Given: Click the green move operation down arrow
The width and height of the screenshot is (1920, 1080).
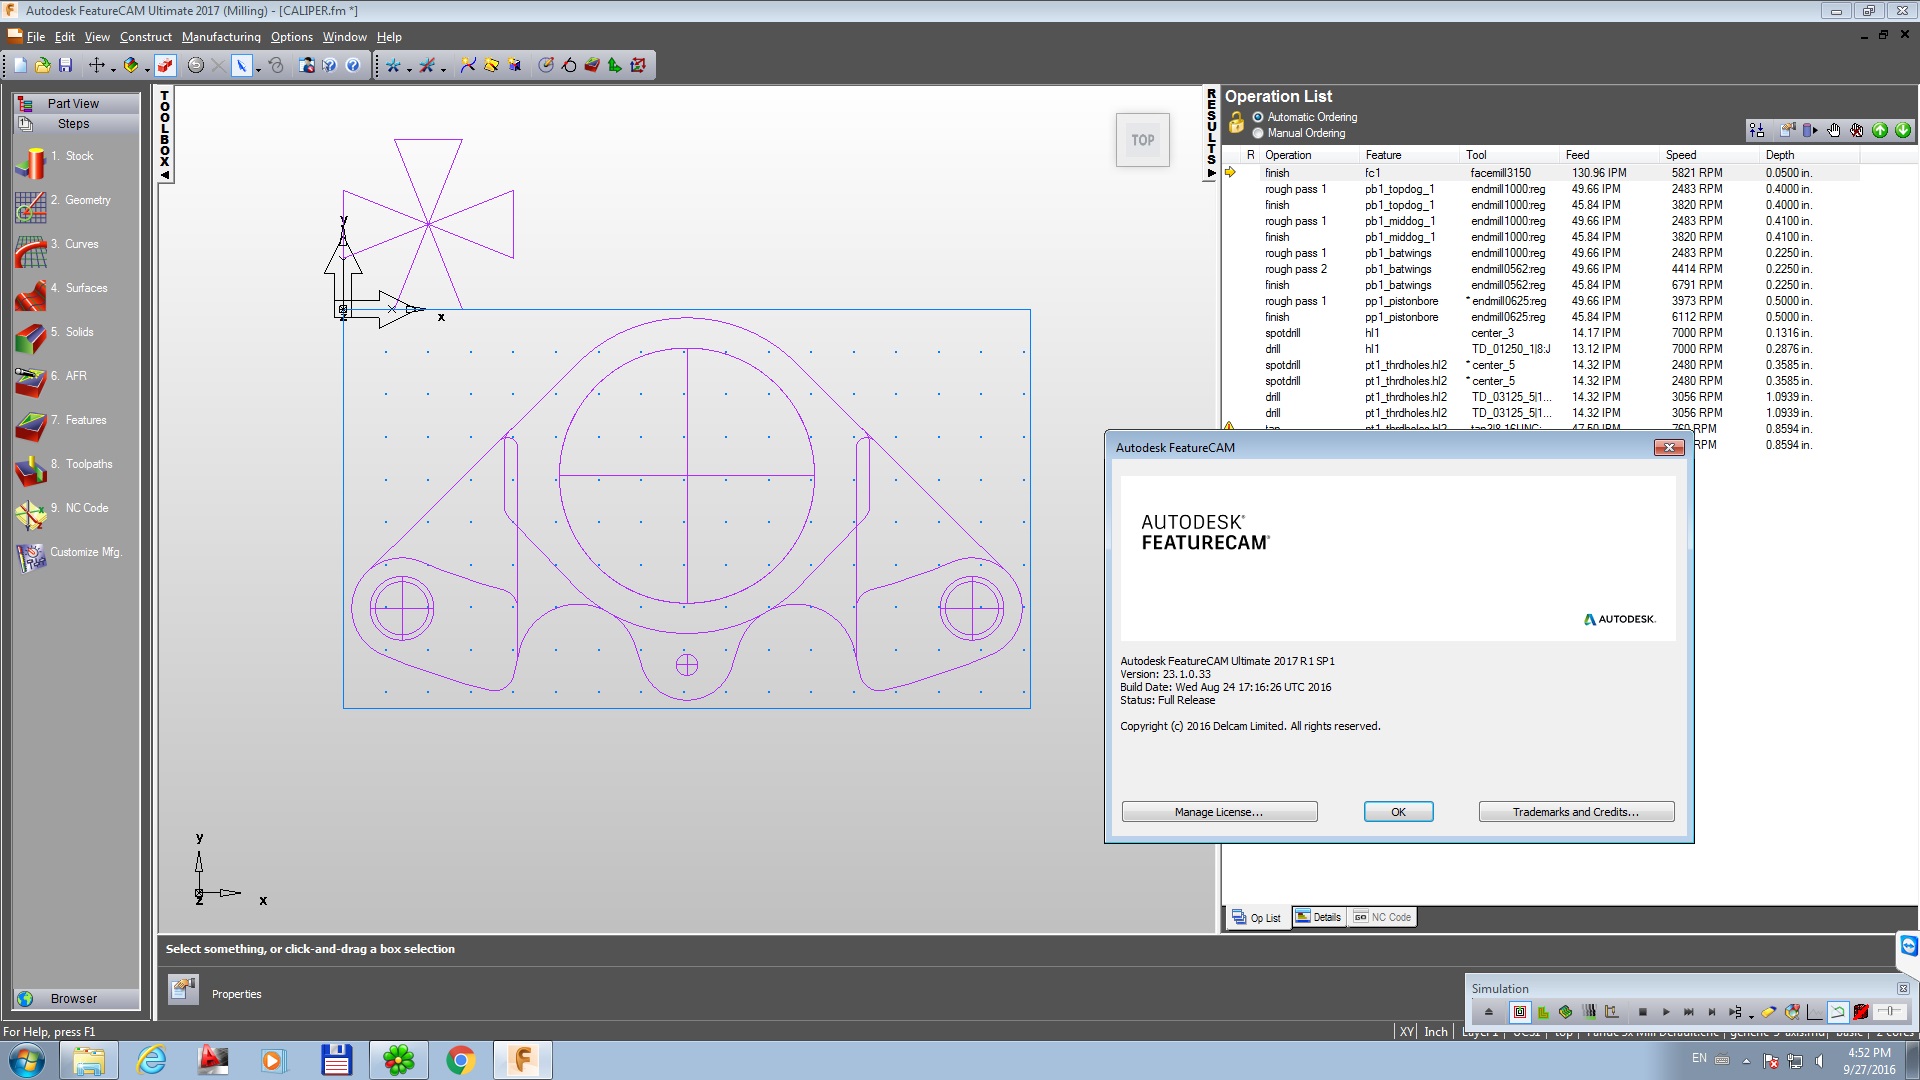Looking at the screenshot, I should pos(1903,130).
